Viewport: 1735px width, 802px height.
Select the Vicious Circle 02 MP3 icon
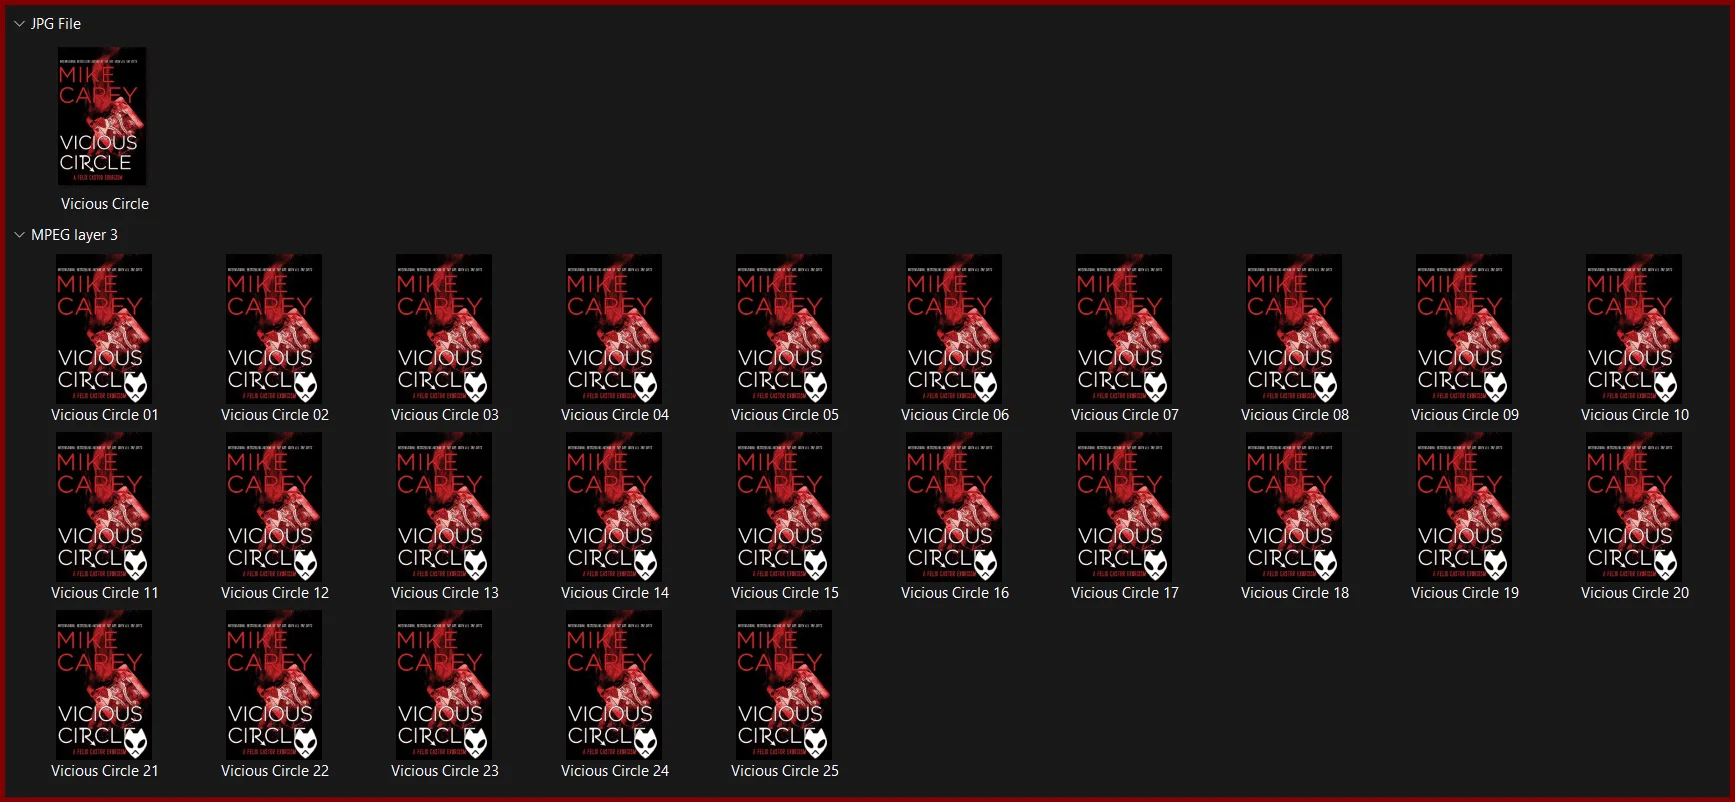(x=274, y=329)
